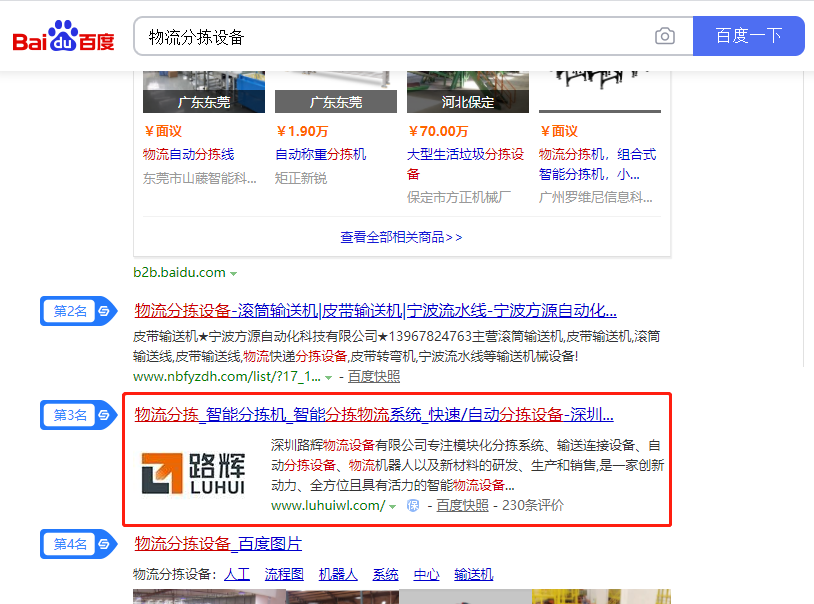Click the 路辉 LUHUI logo image
Viewport: 814px width, 604px height.
(x=193, y=473)
